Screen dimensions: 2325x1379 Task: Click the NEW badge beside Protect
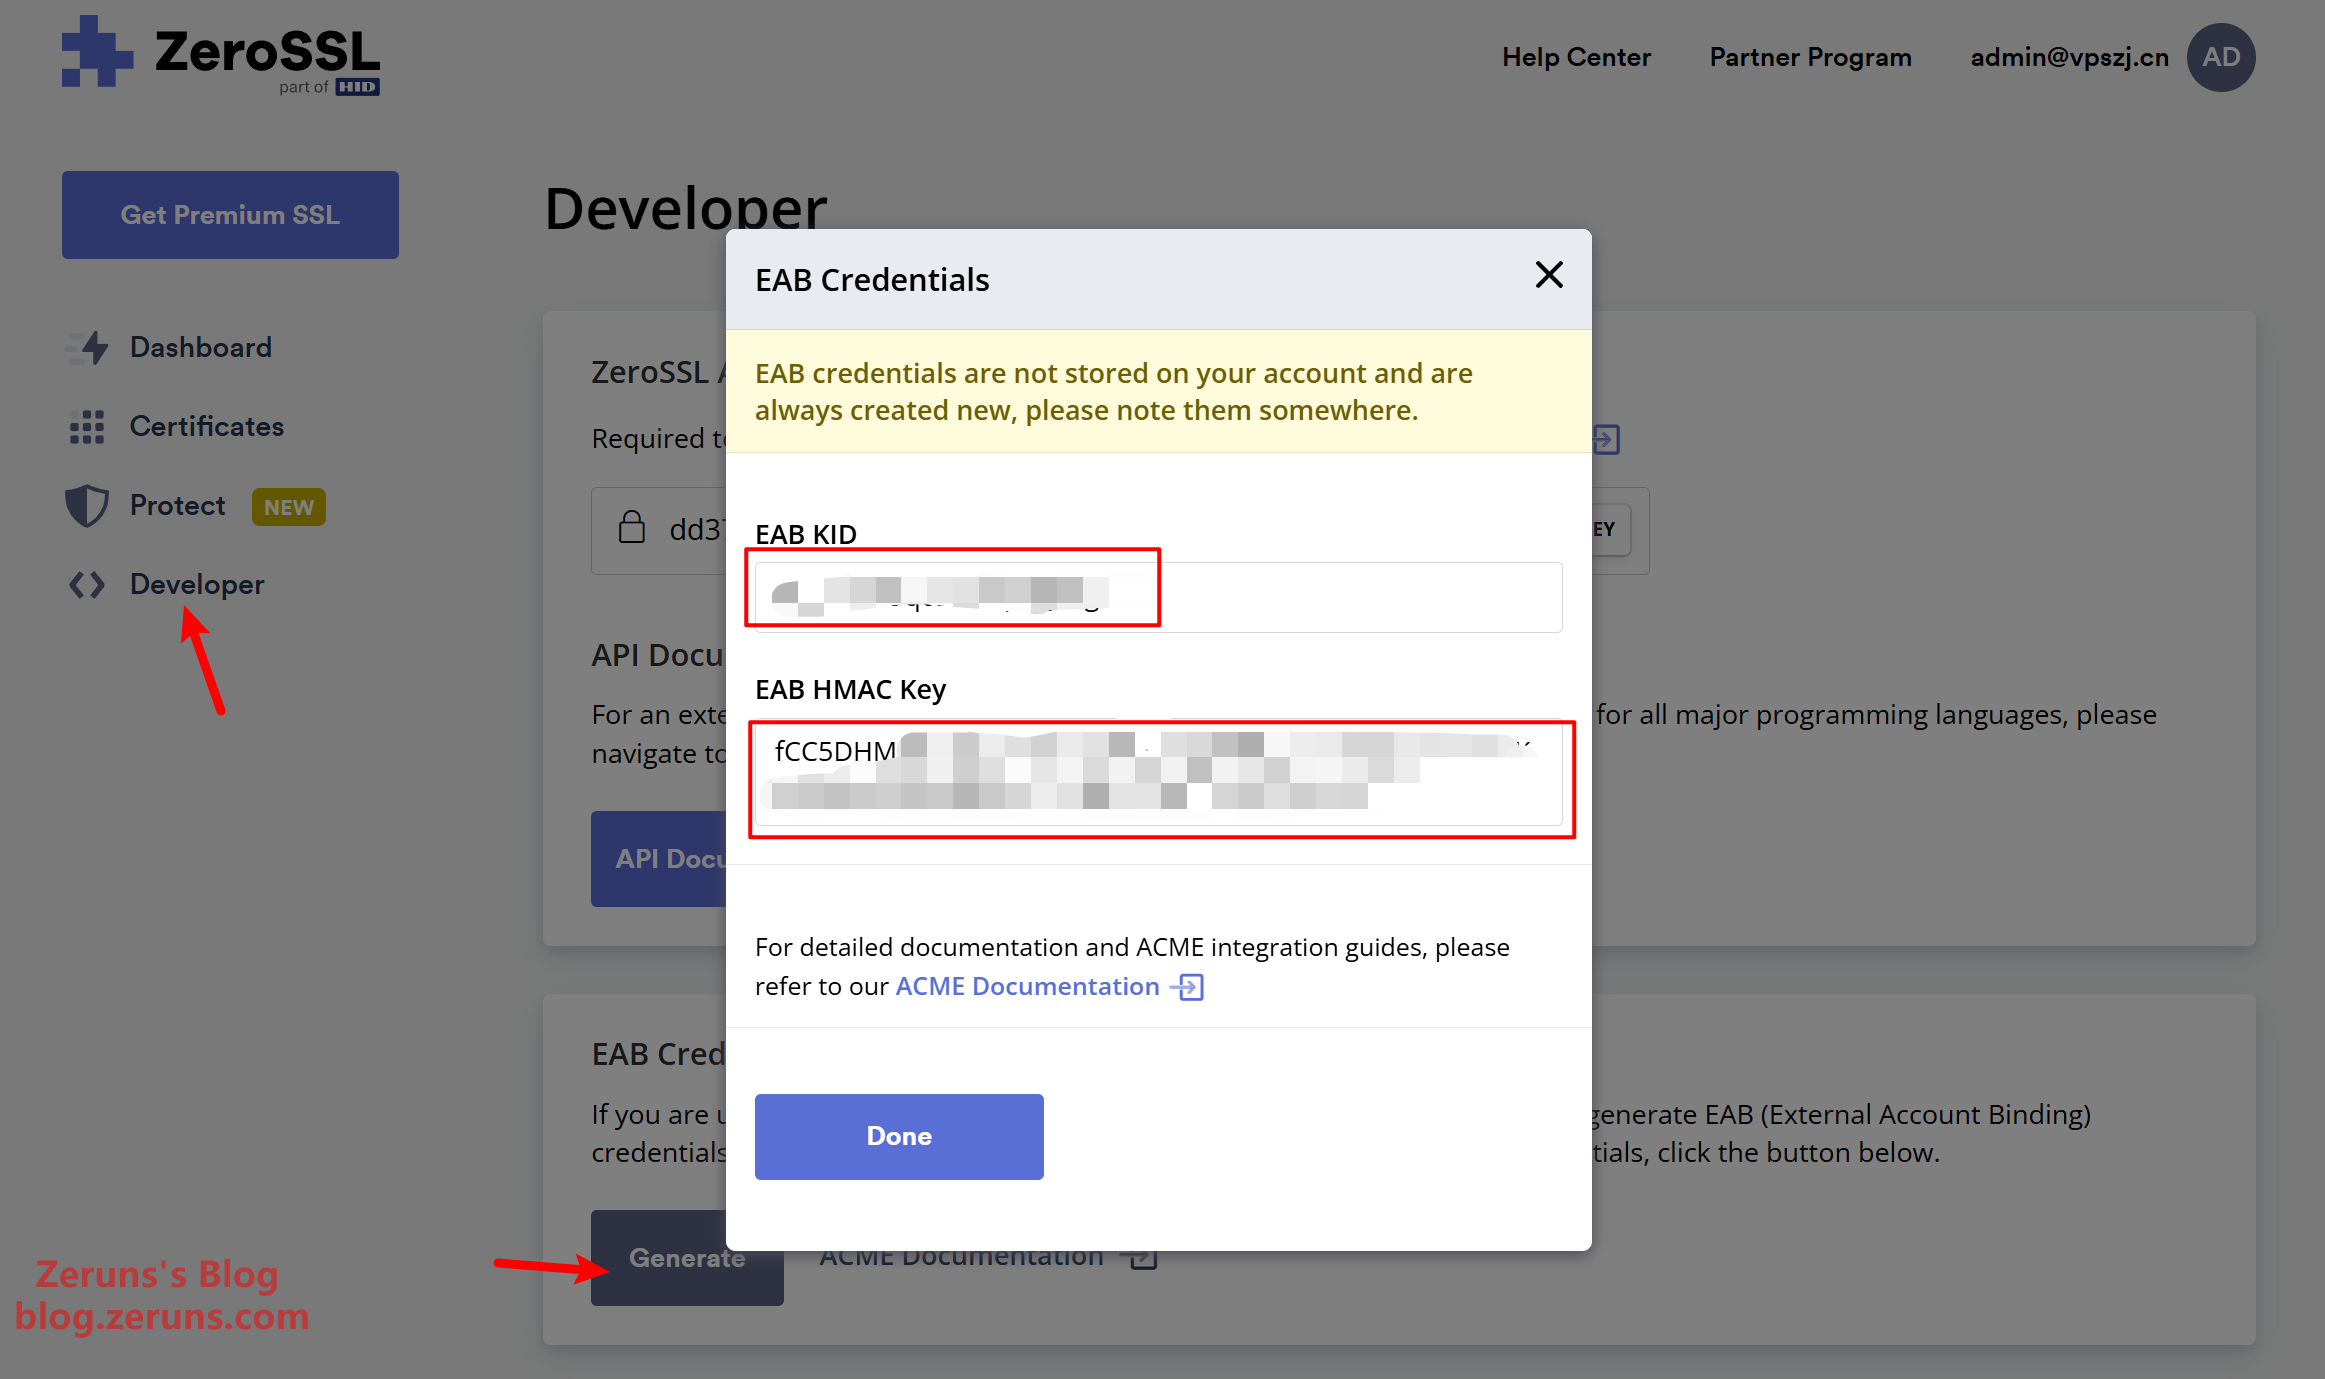pyautogui.click(x=288, y=507)
